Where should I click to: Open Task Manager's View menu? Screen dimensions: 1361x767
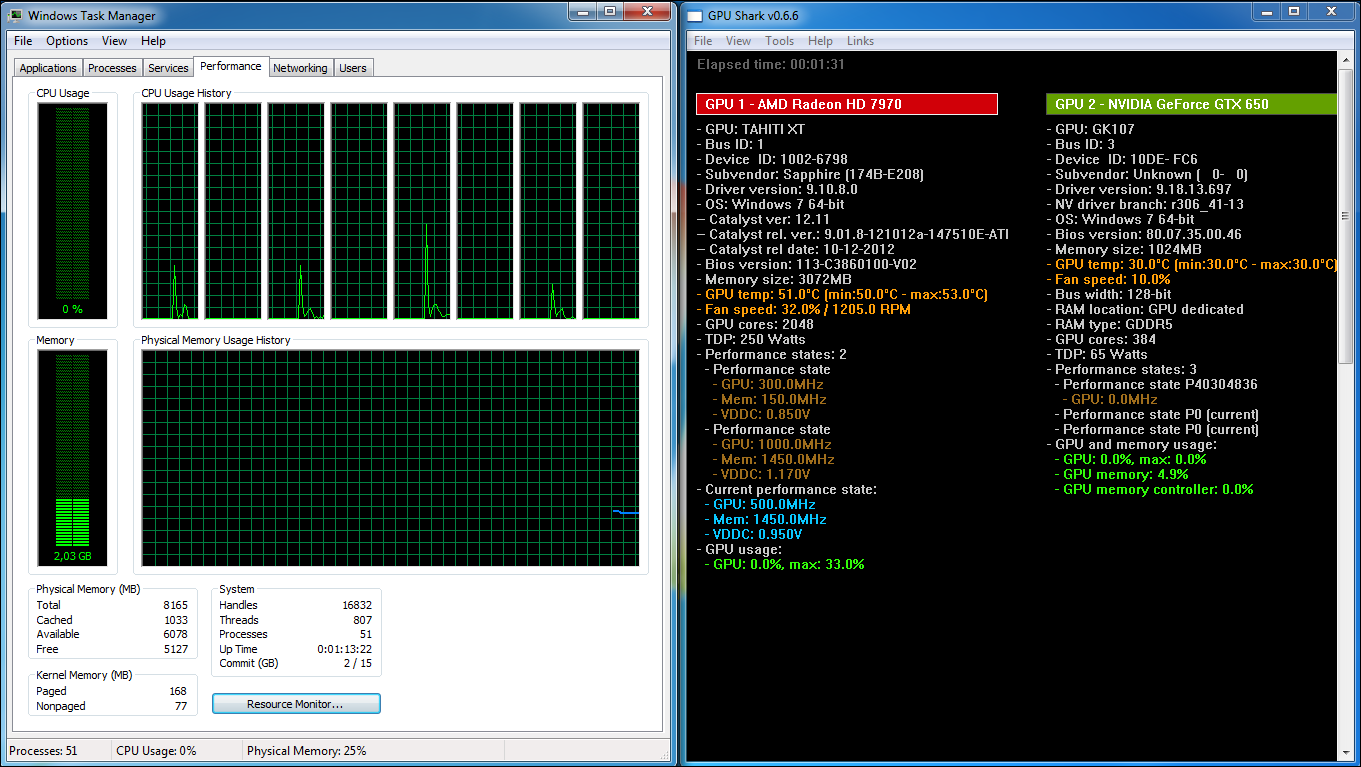click(x=114, y=41)
